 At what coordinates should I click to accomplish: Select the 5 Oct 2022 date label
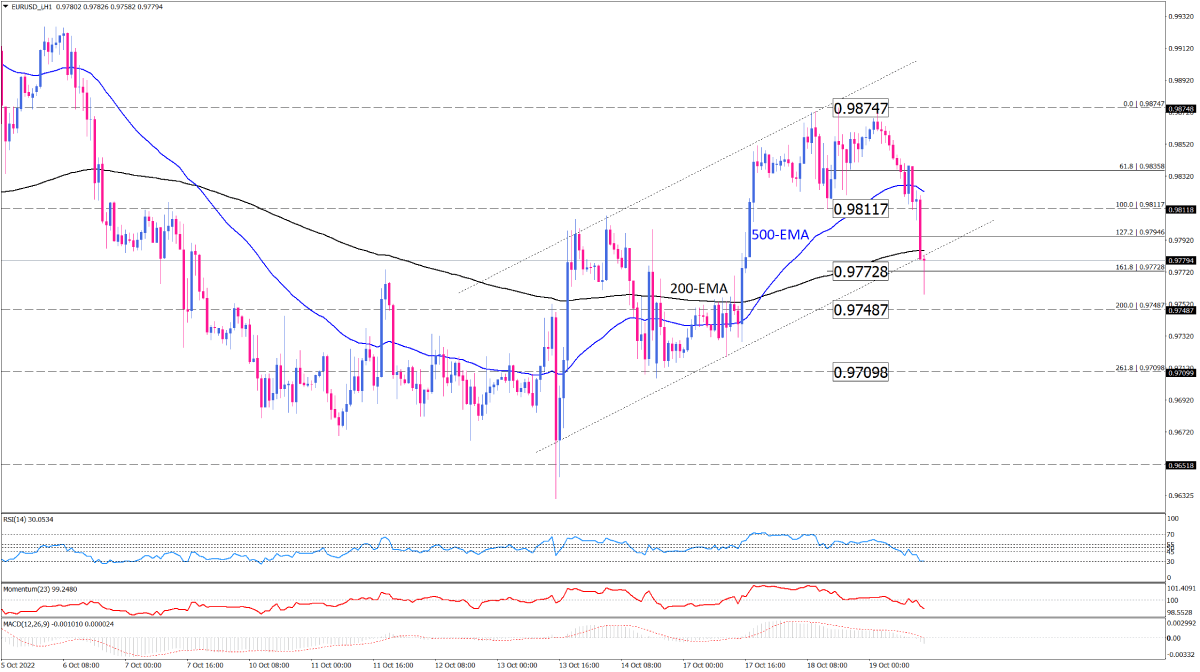(x=18, y=664)
